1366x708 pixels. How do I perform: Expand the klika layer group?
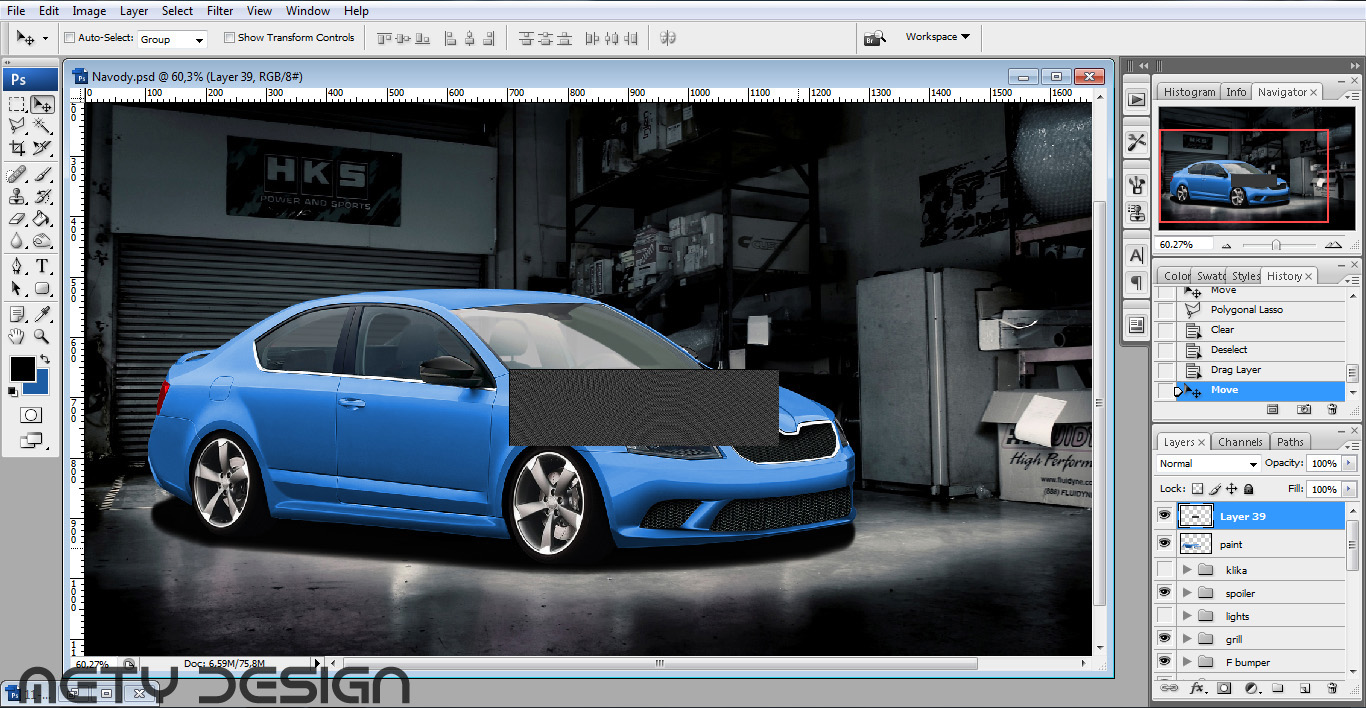pos(1187,570)
